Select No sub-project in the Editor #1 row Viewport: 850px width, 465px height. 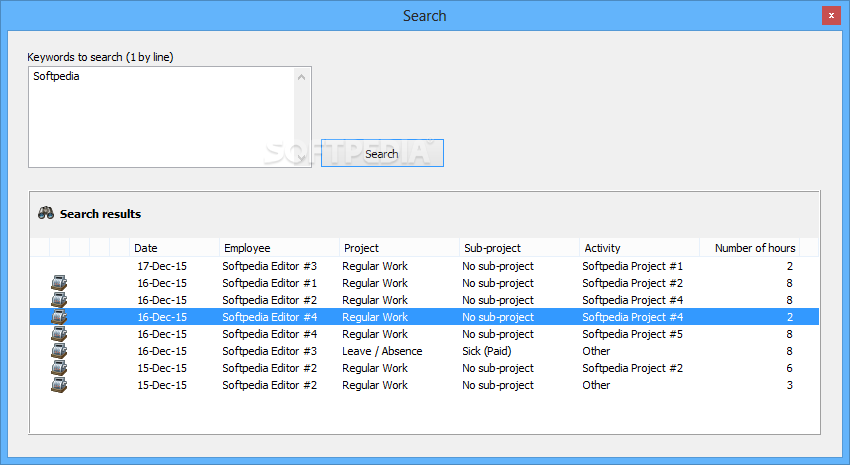(x=498, y=283)
